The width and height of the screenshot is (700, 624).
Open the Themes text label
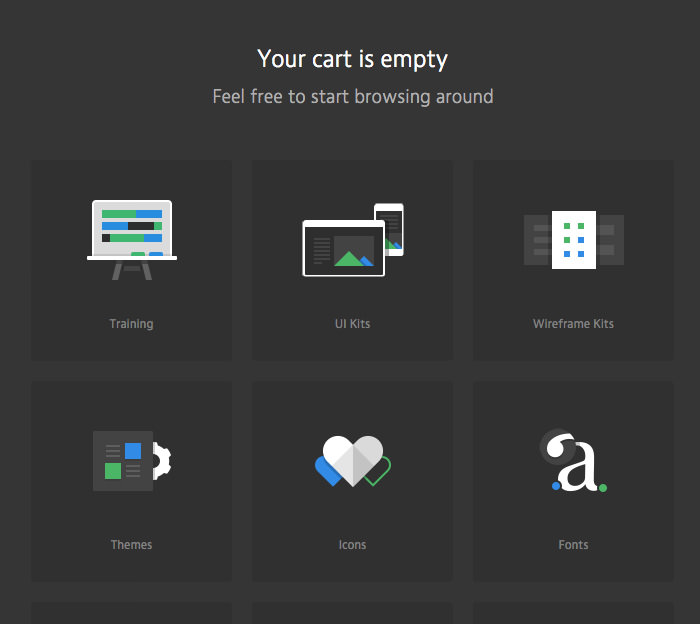coord(131,545)
